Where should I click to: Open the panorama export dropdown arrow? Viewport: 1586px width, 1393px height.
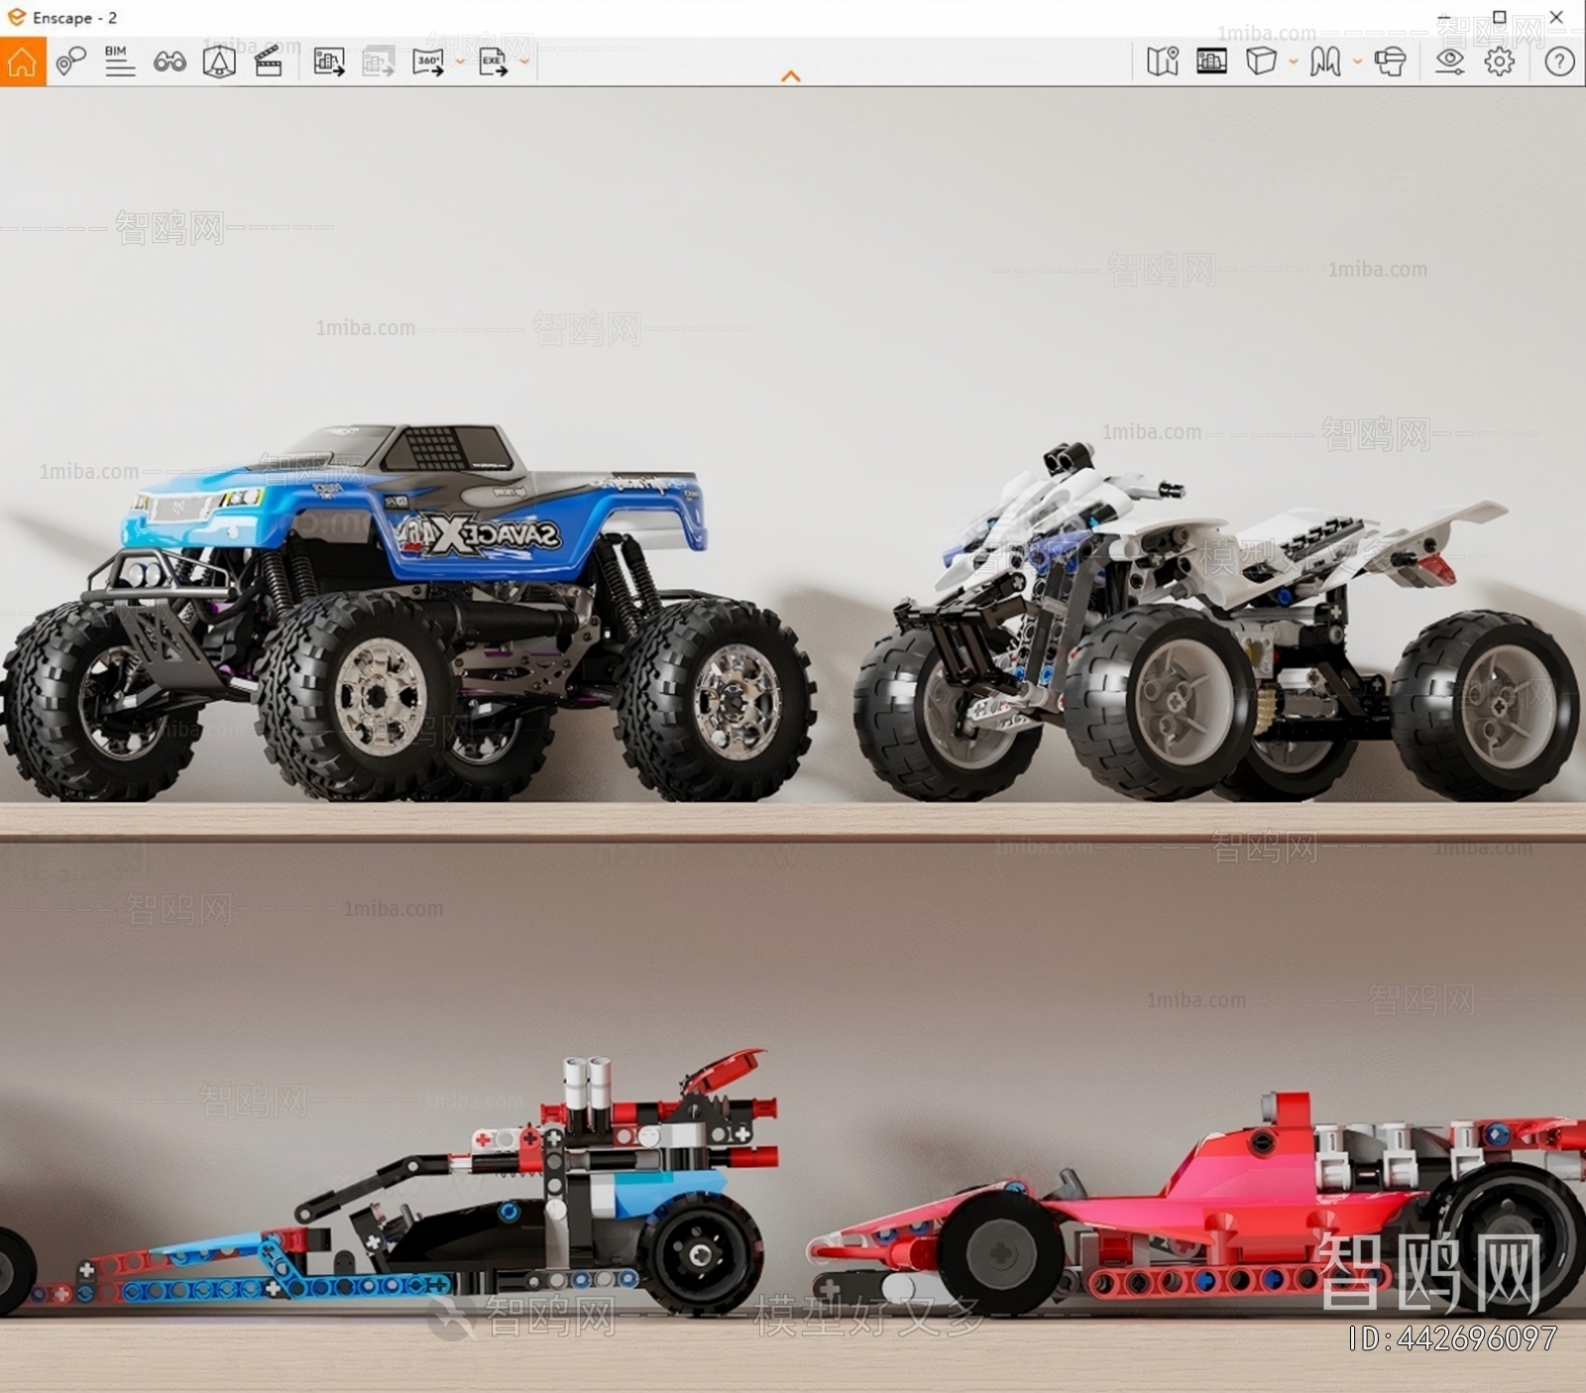pos(460,62)
